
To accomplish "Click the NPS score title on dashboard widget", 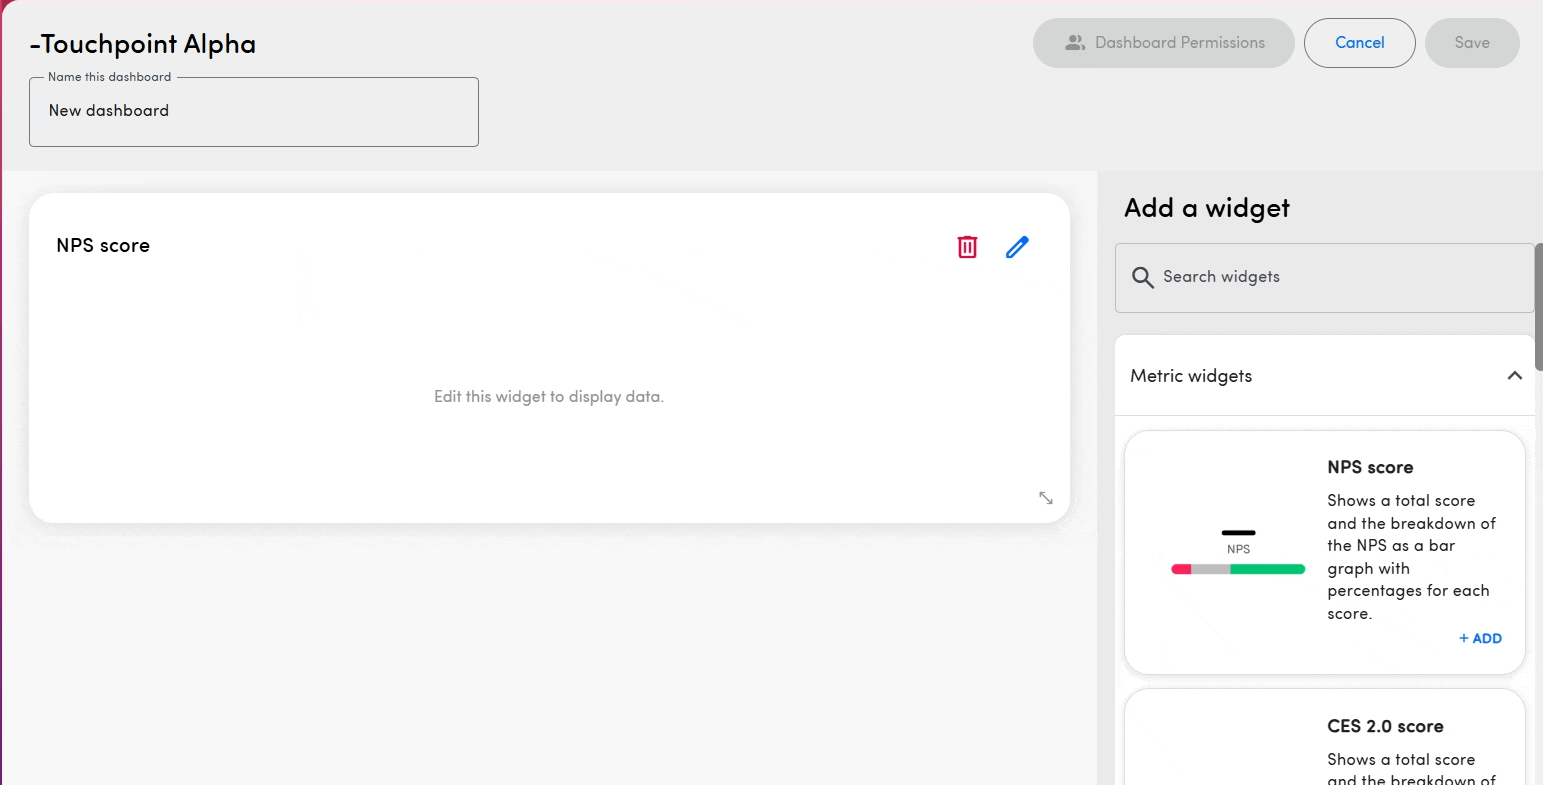I will point(103,246).
